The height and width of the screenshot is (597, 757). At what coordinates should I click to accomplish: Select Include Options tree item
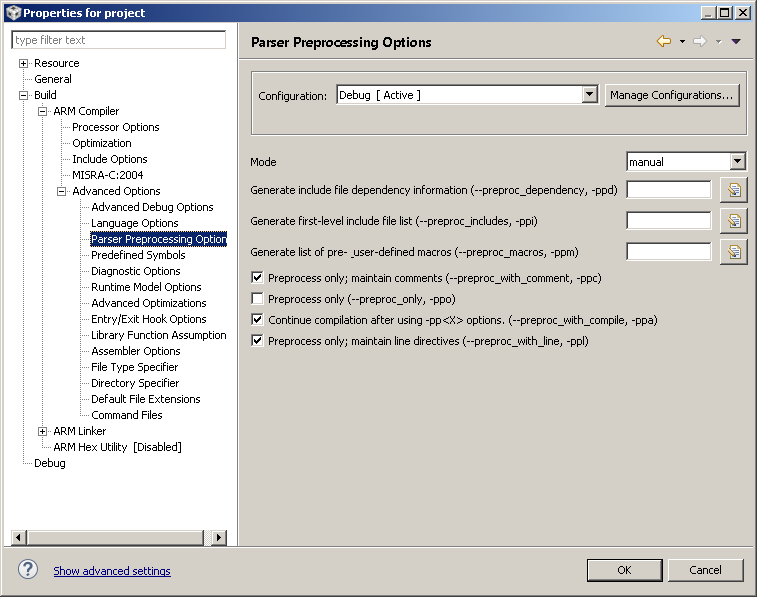pyautogui.click(x=110, y=159)
